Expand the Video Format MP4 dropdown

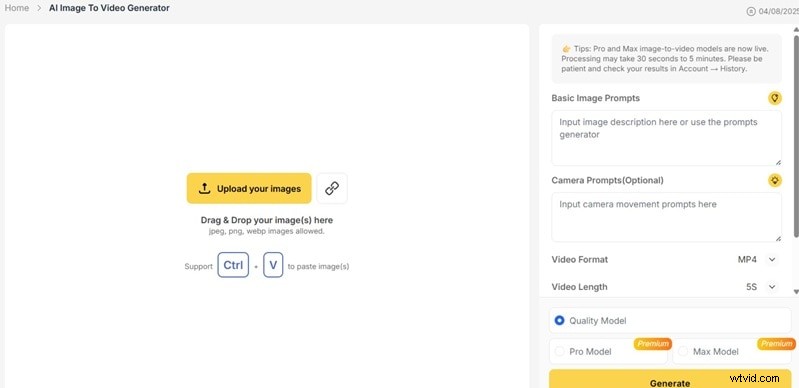[772, 260]
